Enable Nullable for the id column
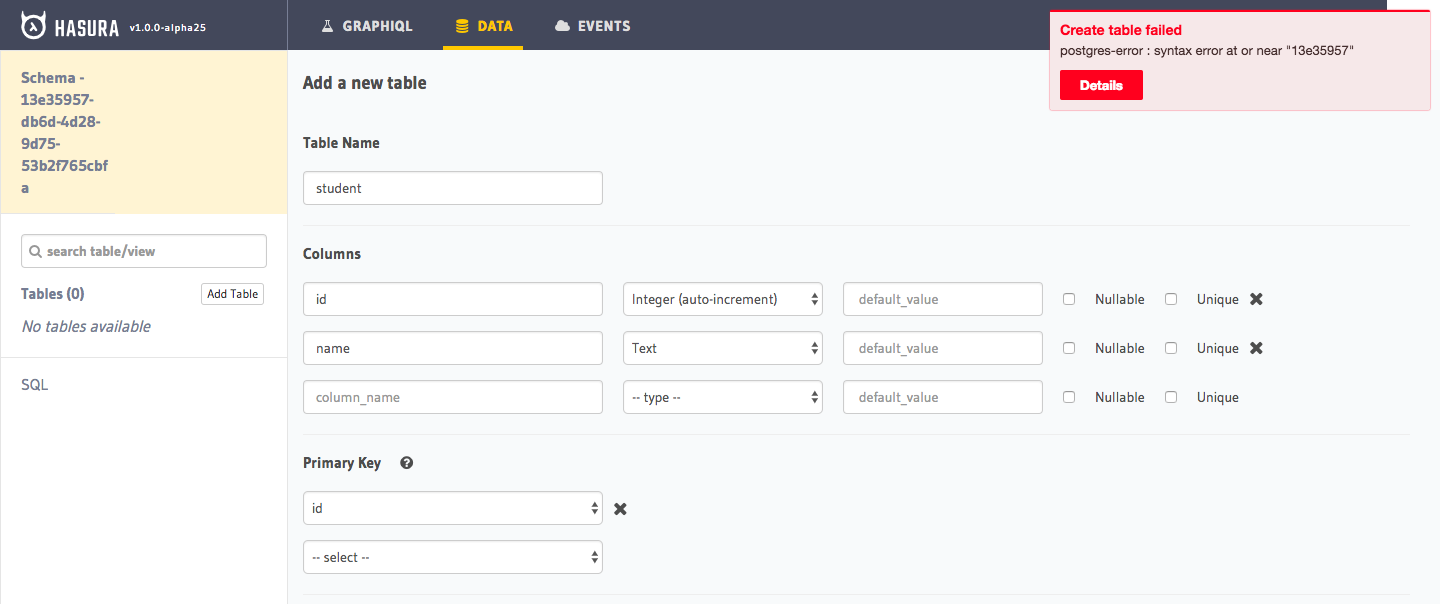The width and height of the screenshot is (1440, 604). (x=1069, y=298)
